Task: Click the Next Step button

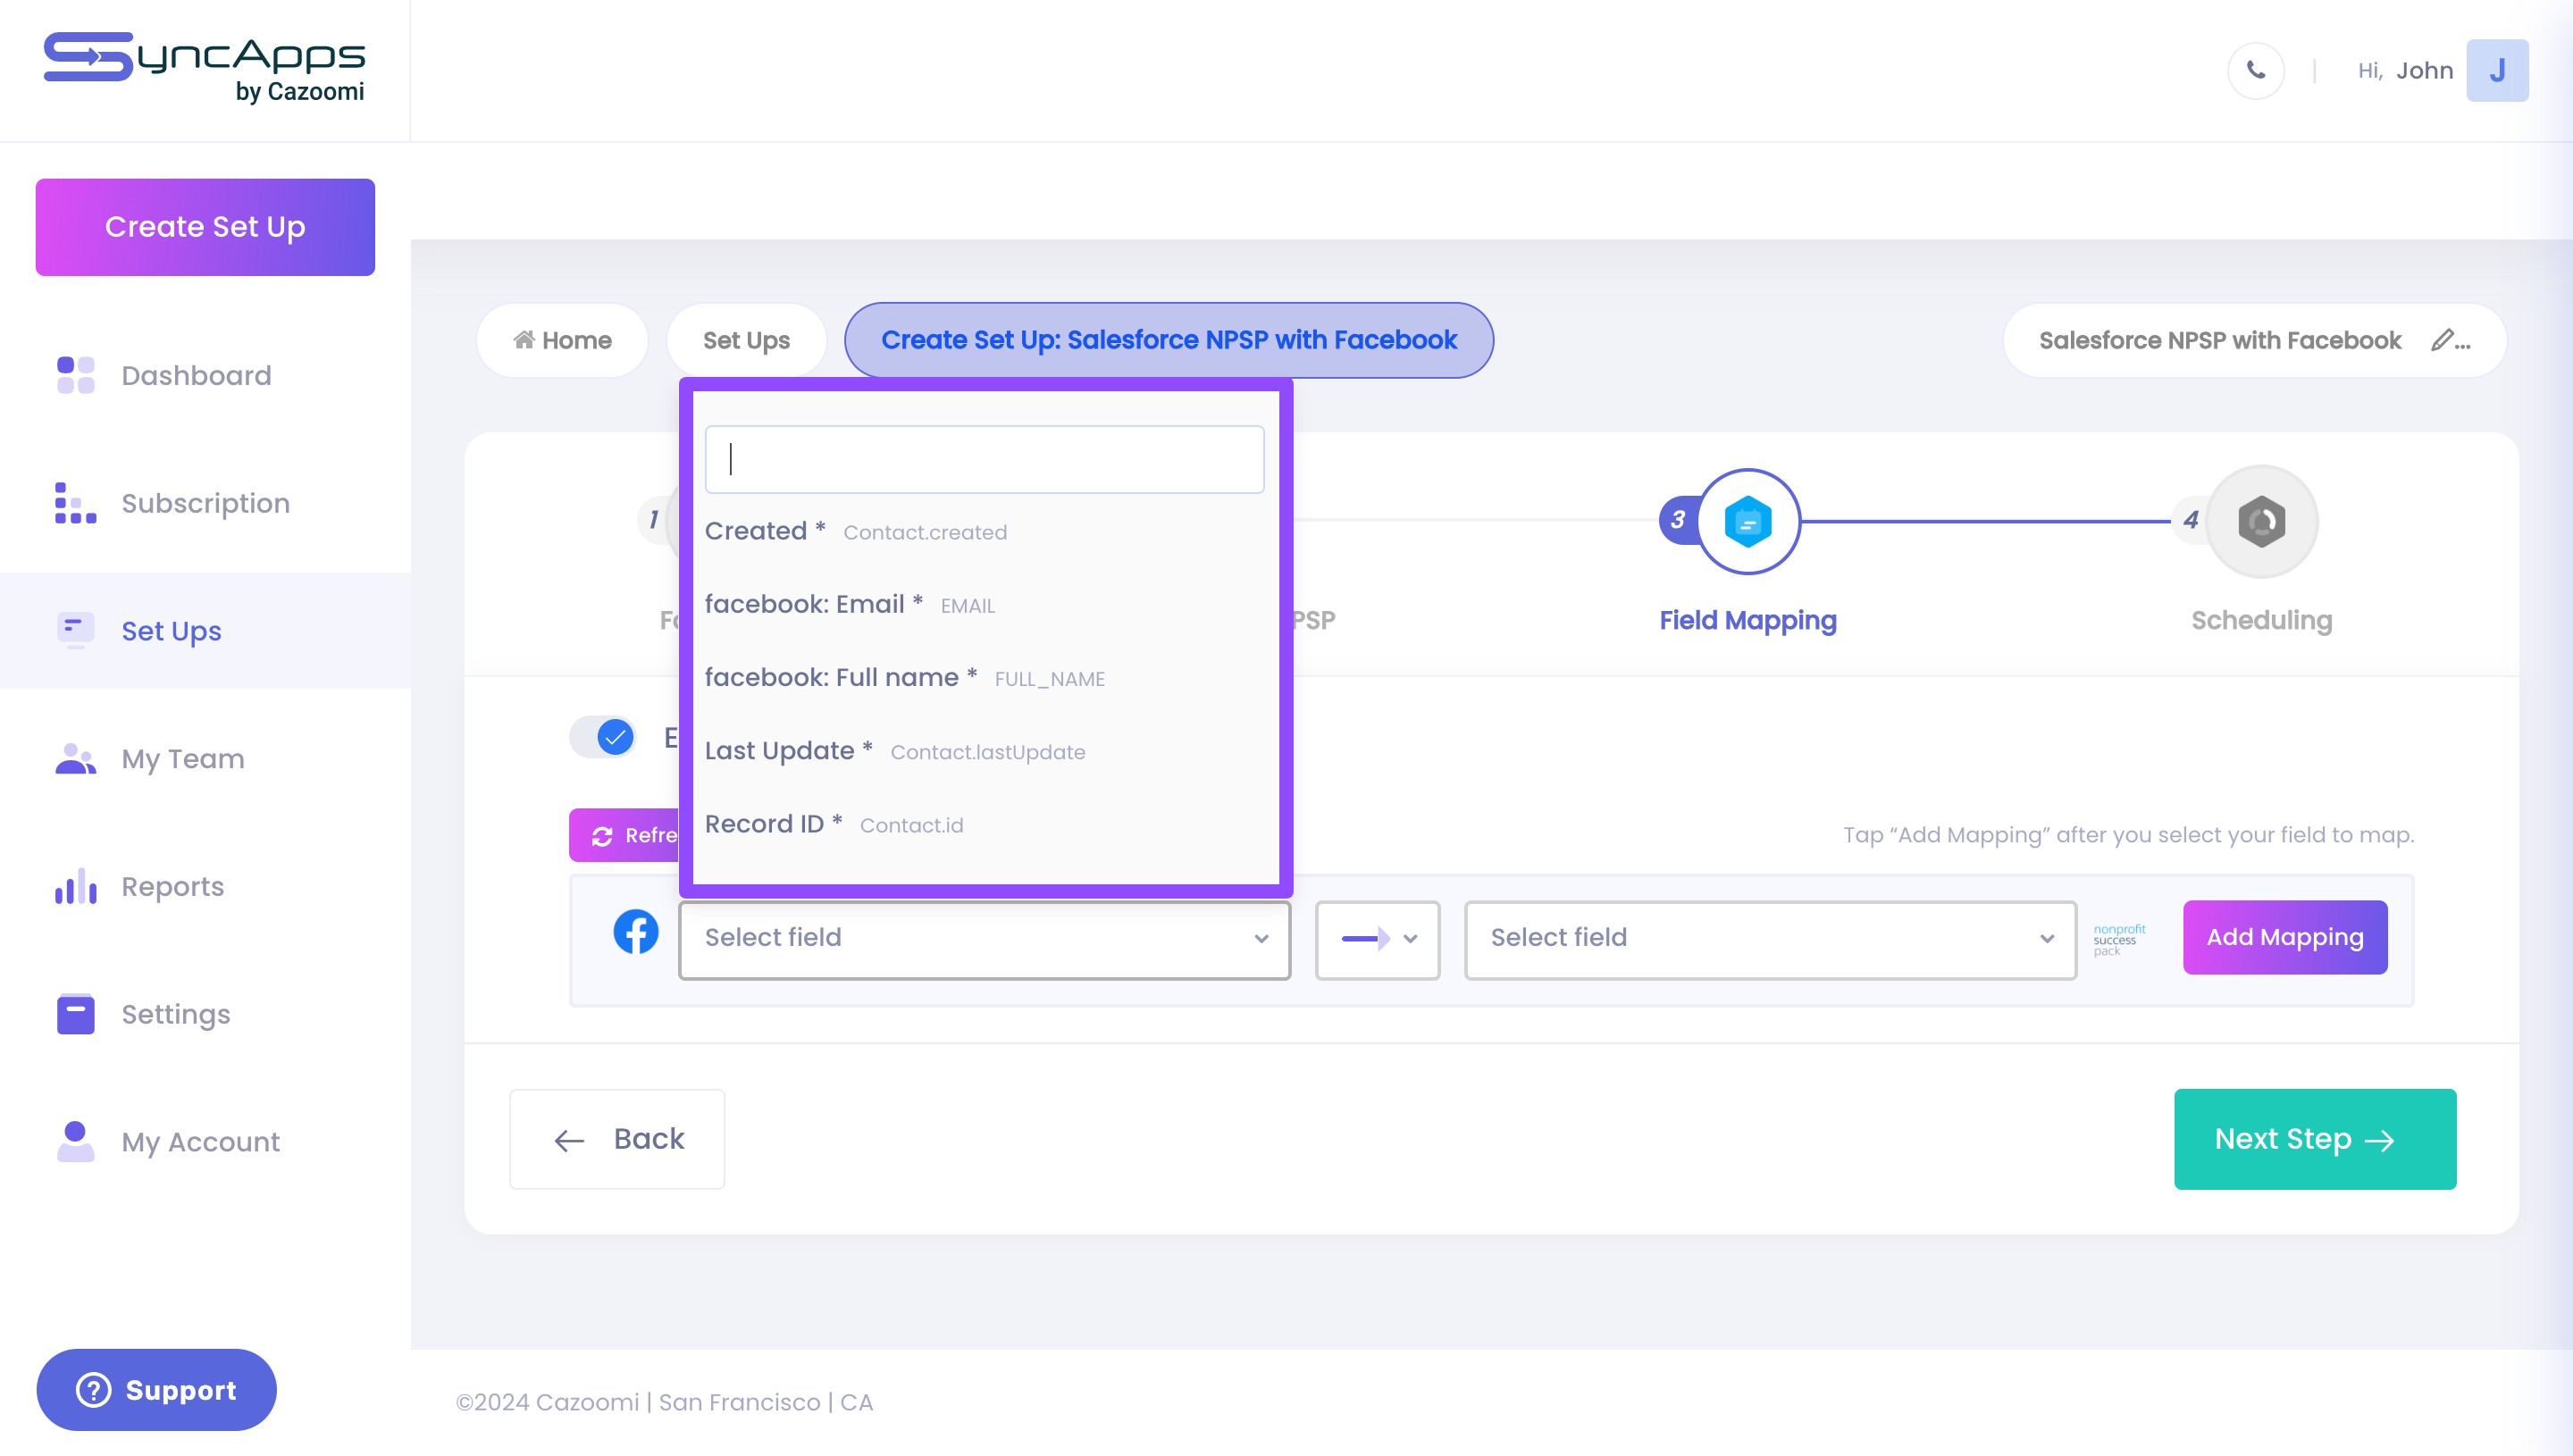Action: [x=2315, y=1139]
